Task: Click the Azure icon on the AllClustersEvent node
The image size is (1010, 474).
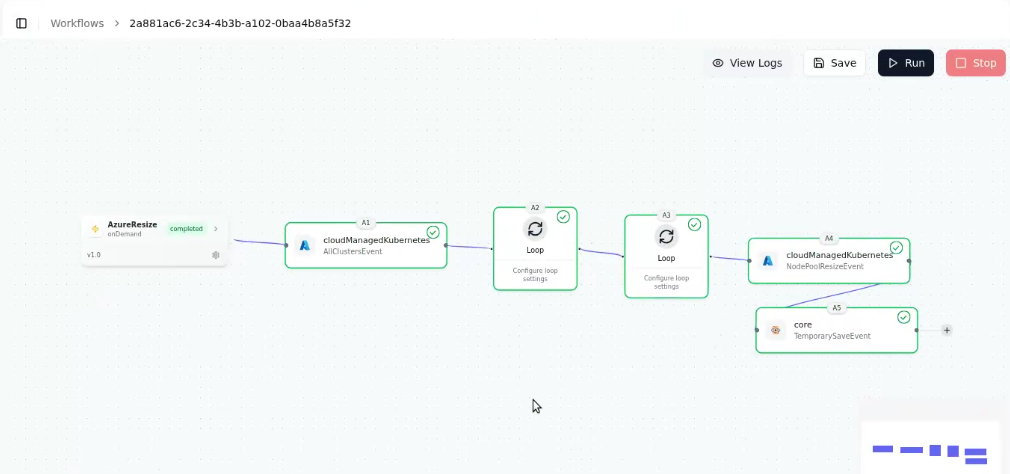Action: click(x=305, y=245)
